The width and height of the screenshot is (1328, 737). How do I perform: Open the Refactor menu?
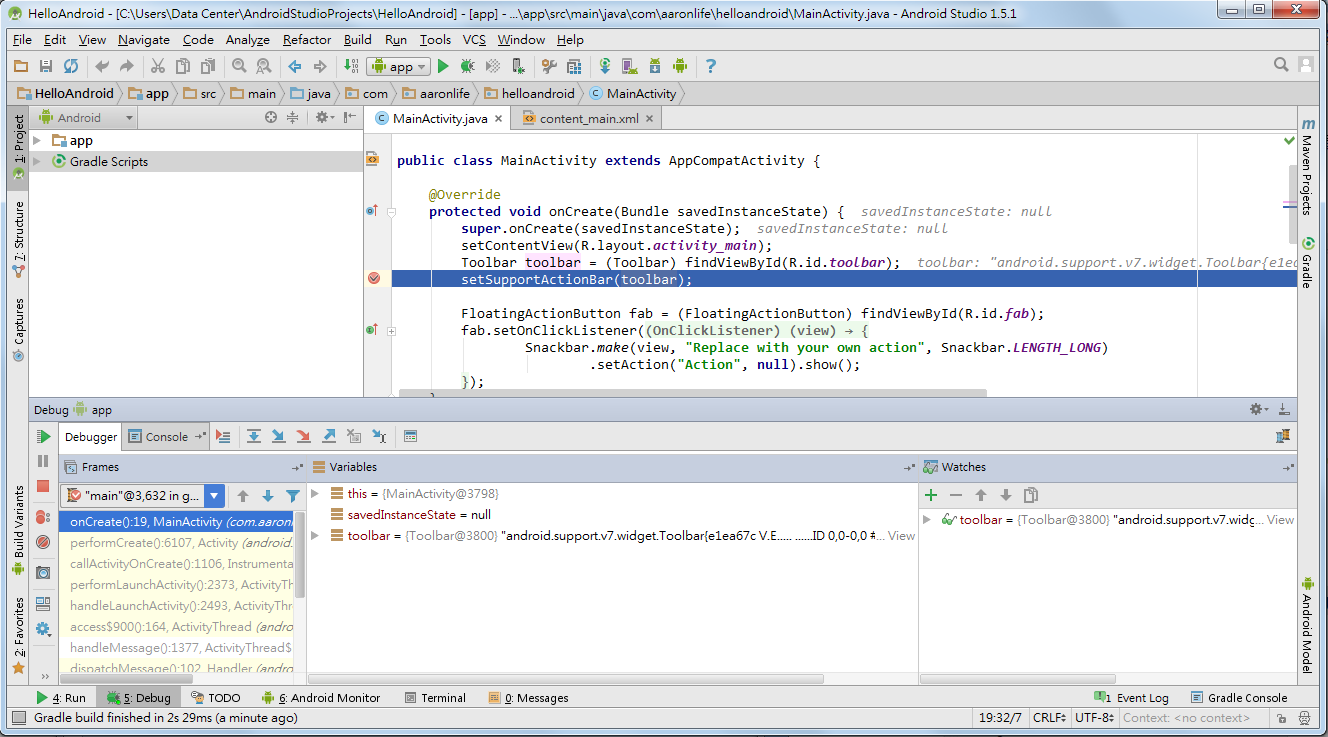(x=307, y=40)
